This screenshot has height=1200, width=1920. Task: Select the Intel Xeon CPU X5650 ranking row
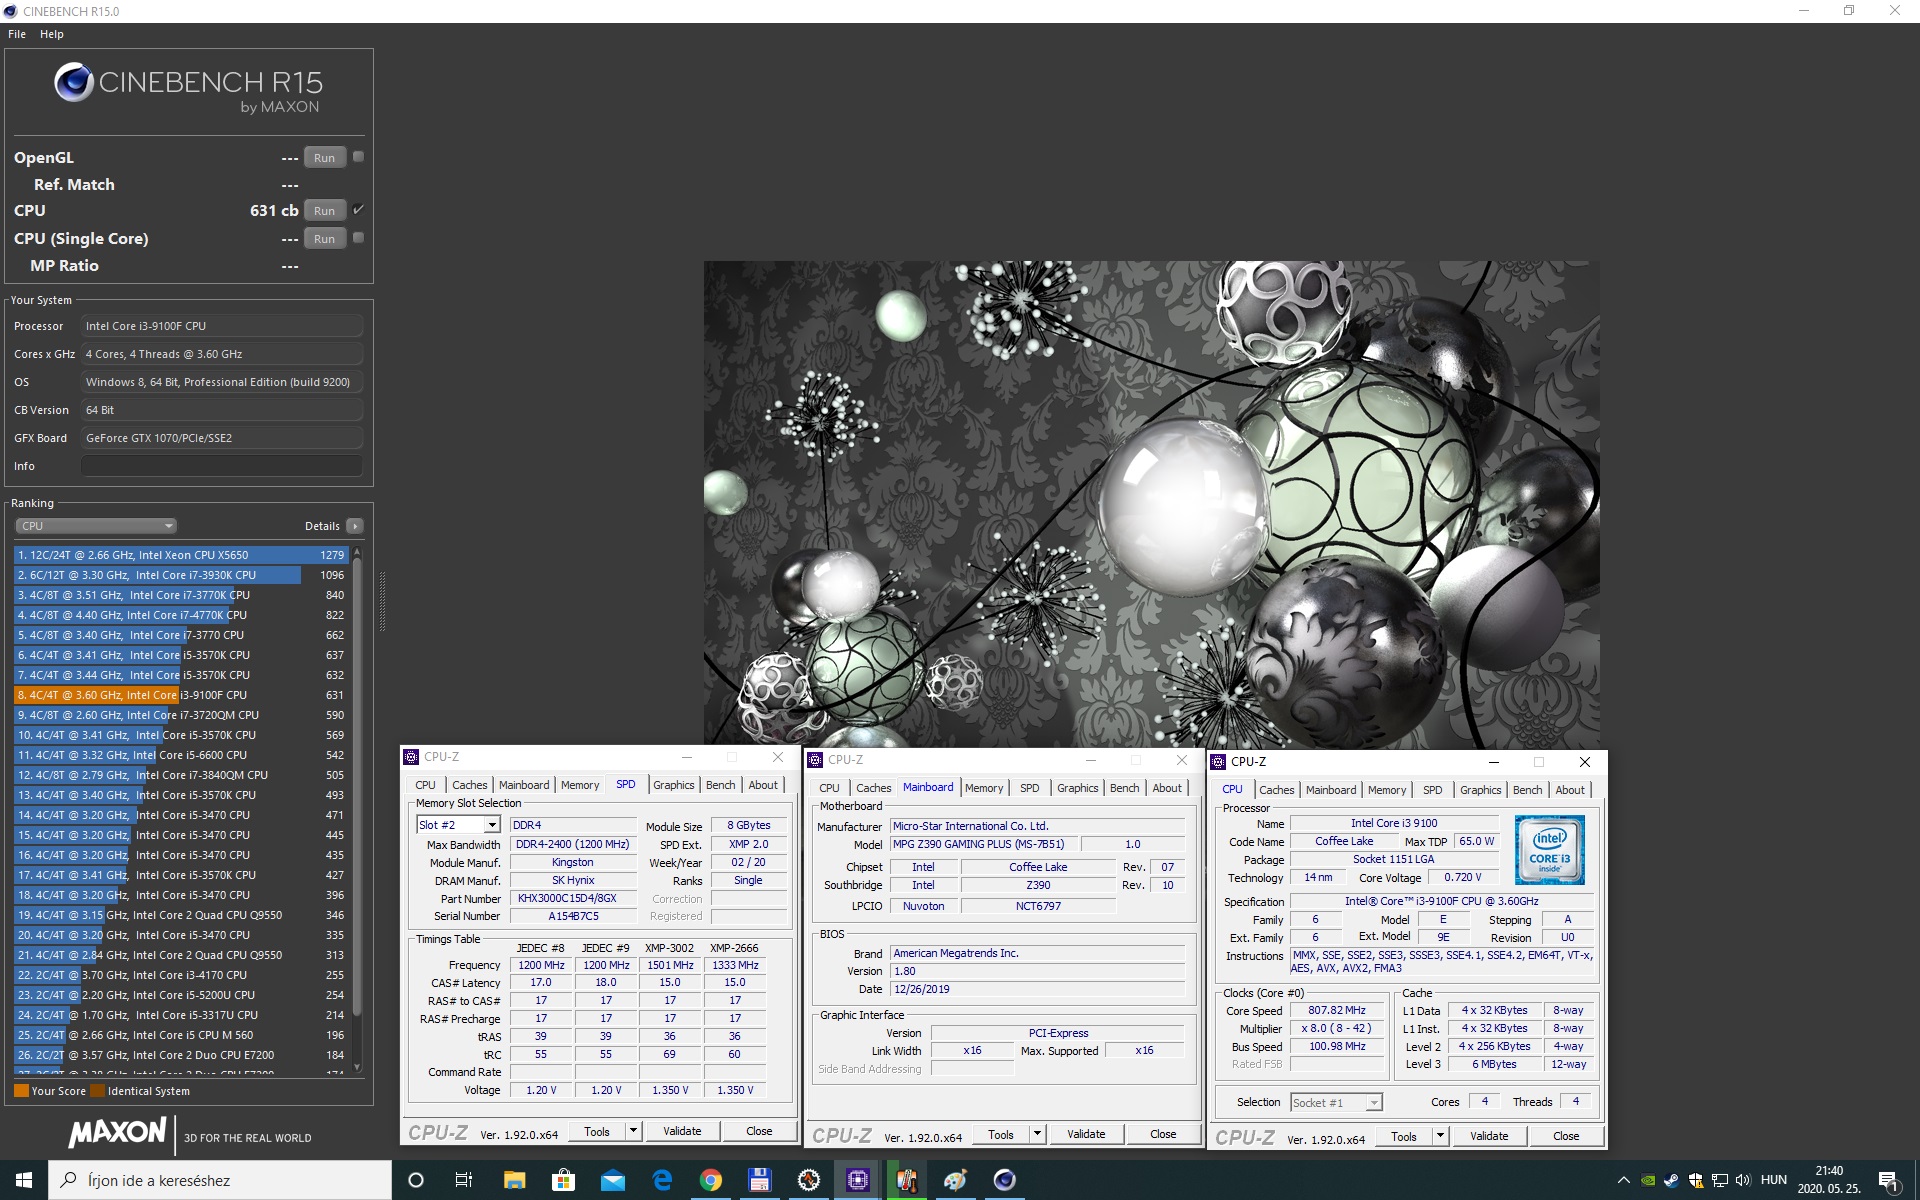[180, 555]
